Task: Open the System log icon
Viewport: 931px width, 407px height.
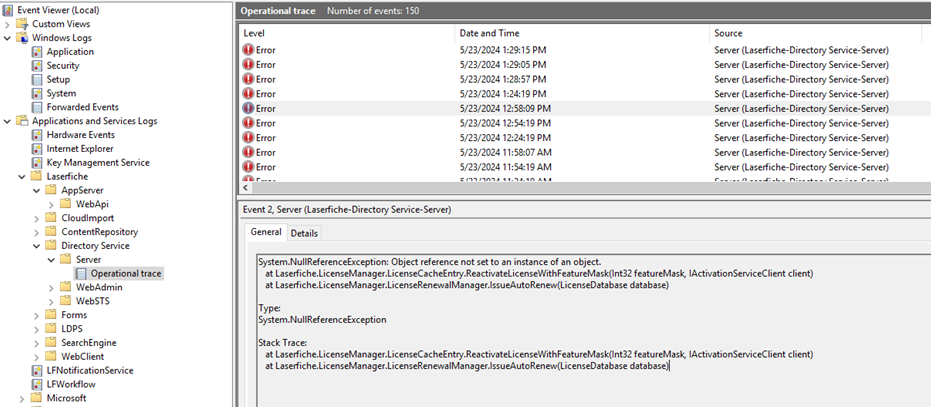Action: pos(37,93)
